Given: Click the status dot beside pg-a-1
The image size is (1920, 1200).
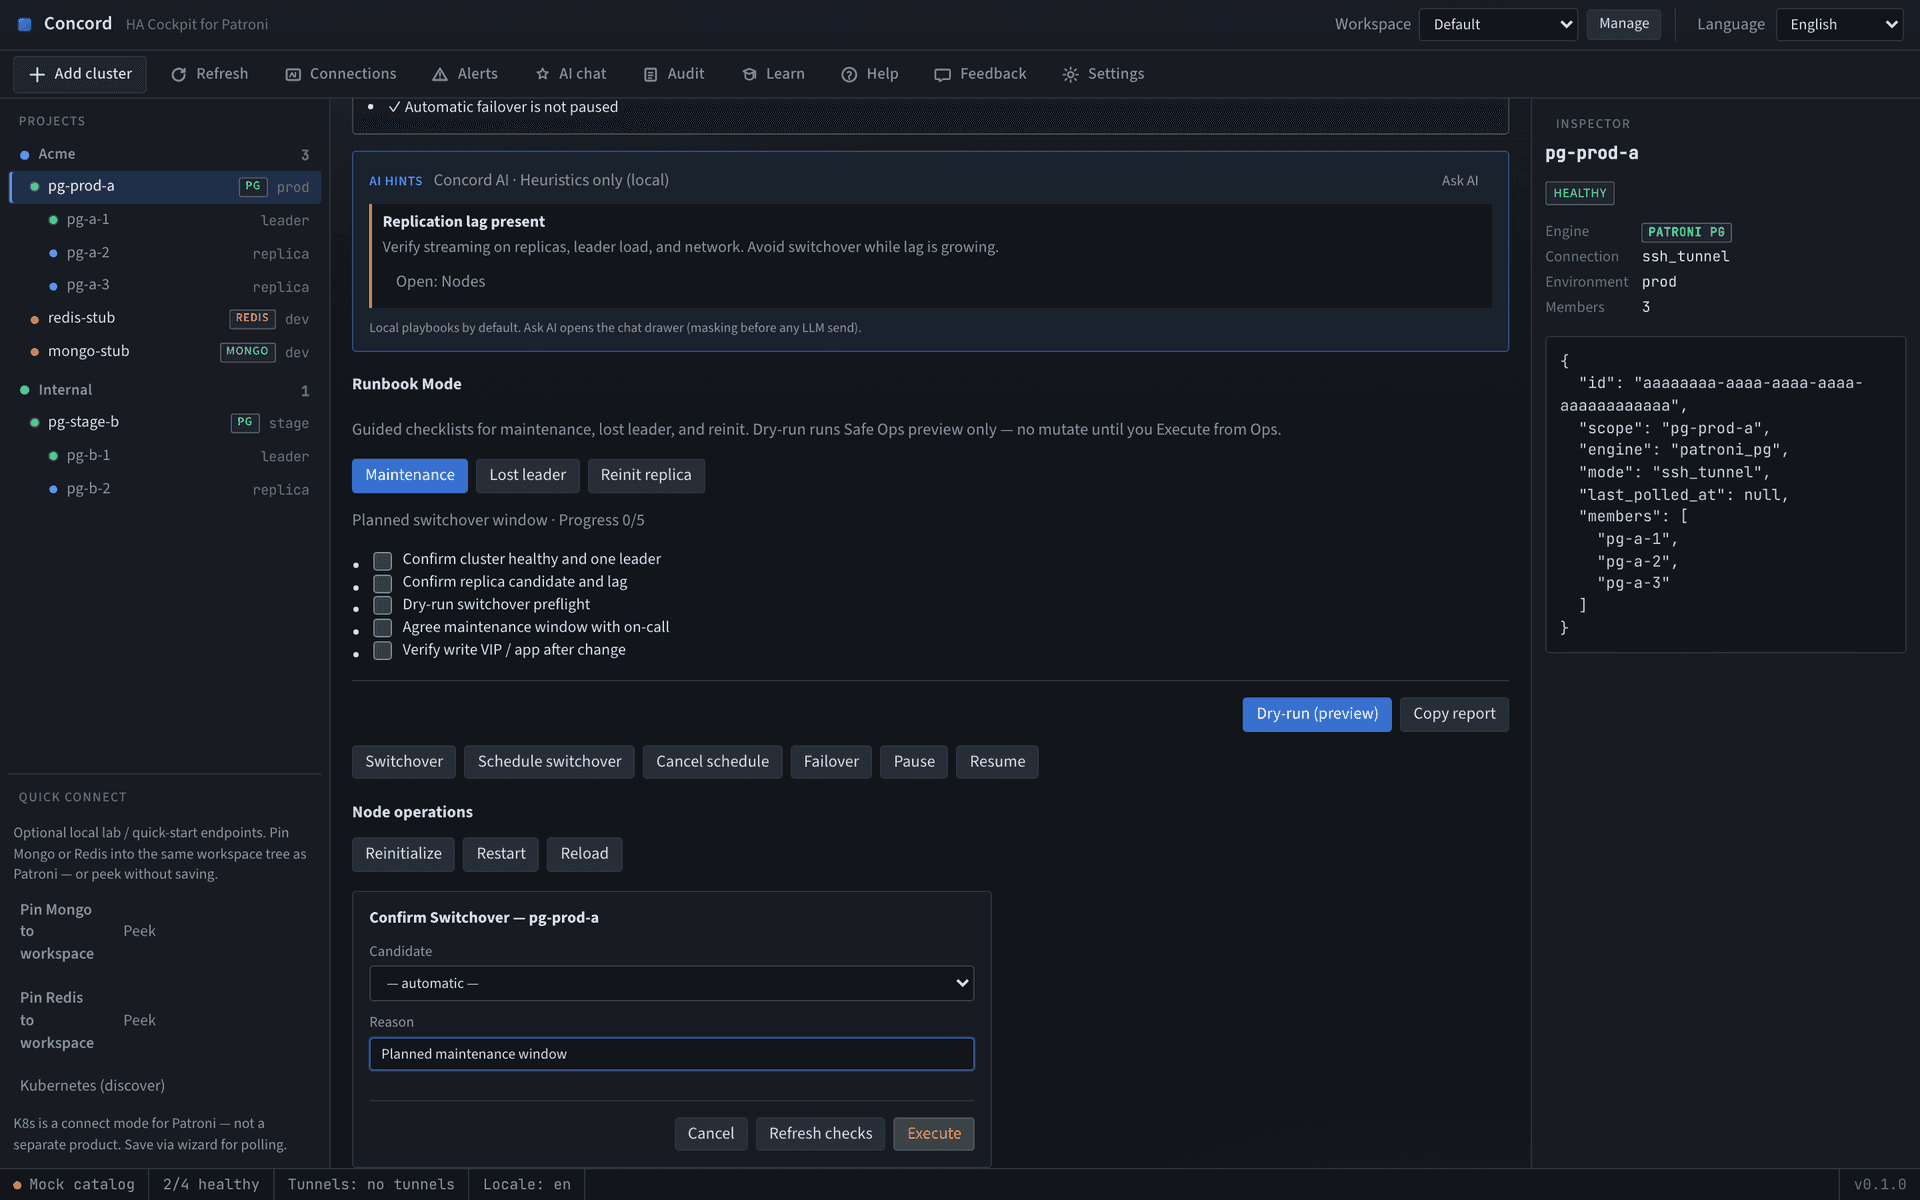Looking at the screenshot, I should pos(53,220).
